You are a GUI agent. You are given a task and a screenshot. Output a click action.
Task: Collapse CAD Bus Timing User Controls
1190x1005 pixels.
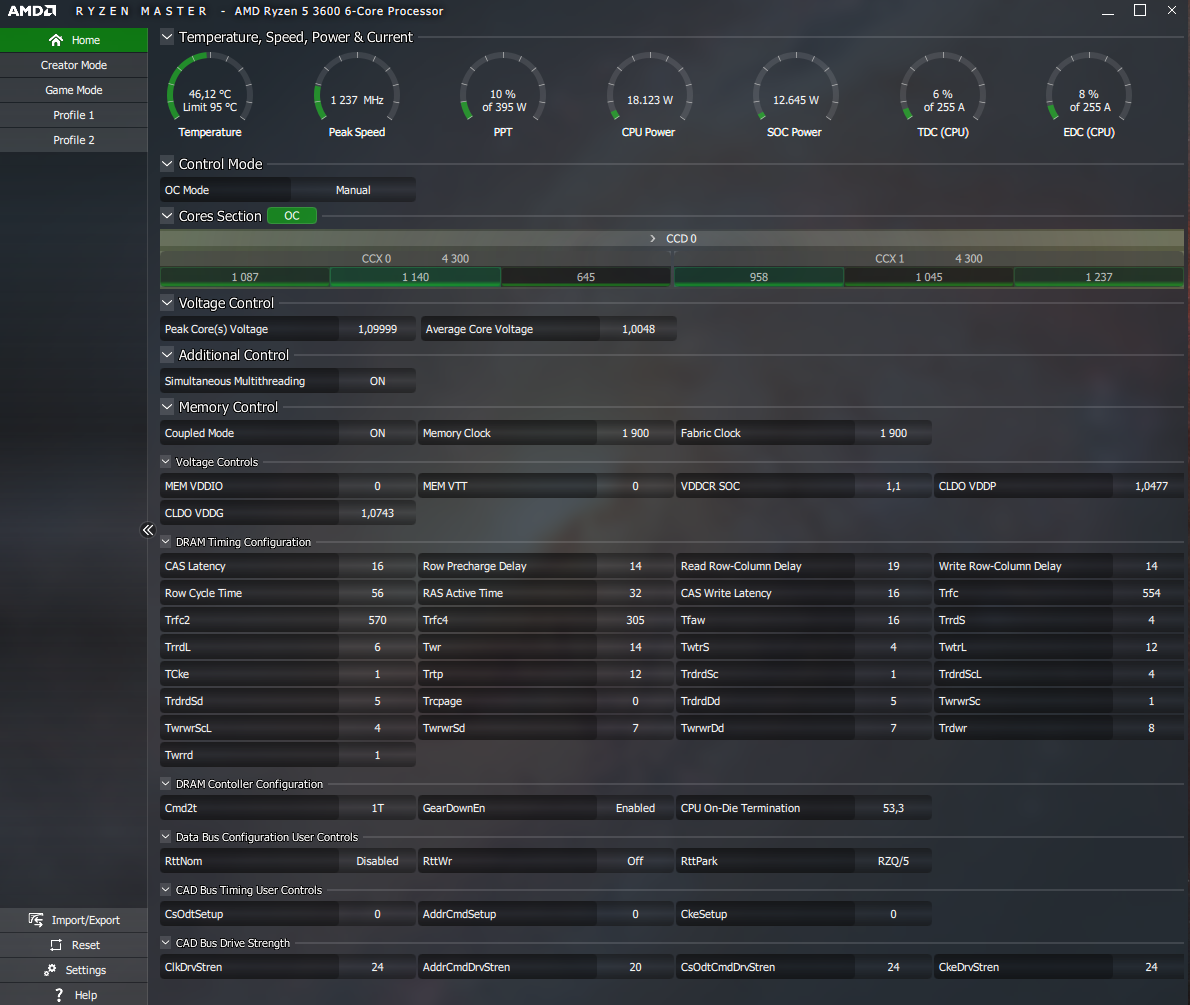click(165, 890)
